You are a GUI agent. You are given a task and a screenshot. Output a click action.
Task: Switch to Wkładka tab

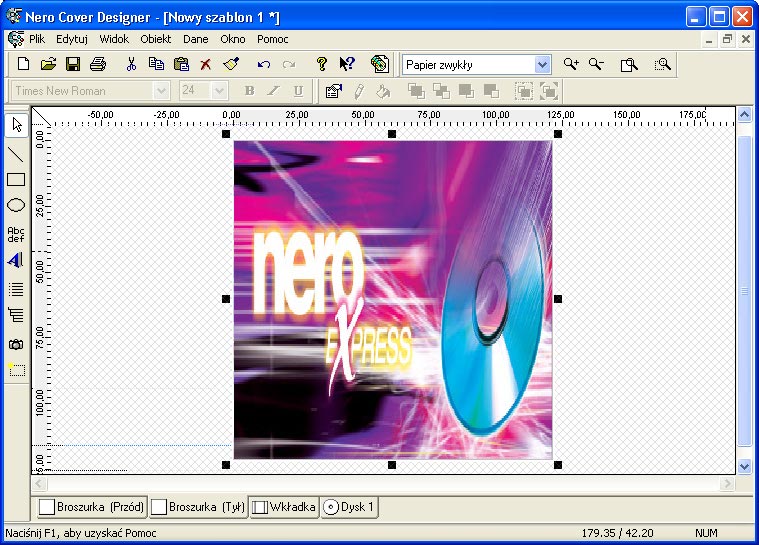click(284, 507)
